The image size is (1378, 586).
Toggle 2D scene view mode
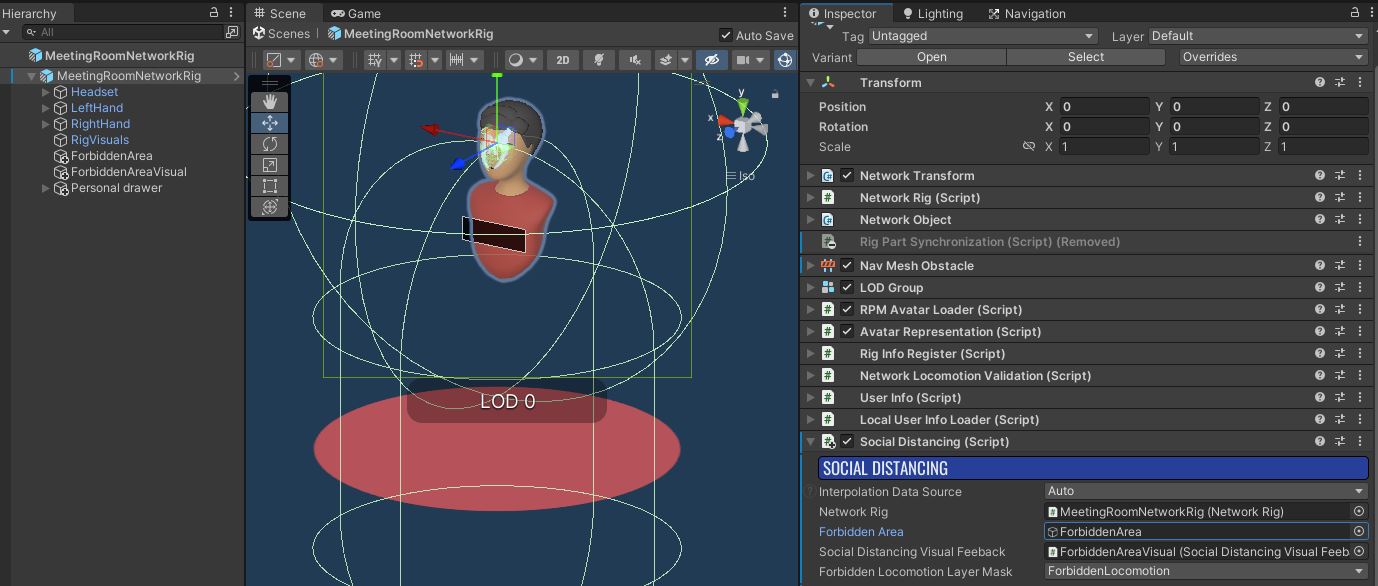(563, 60)
